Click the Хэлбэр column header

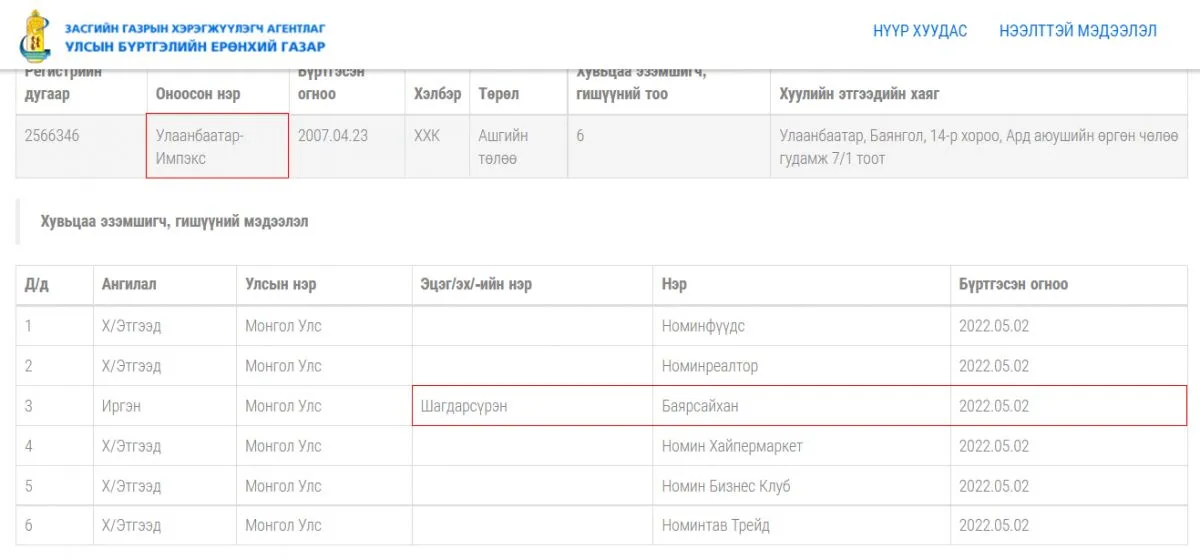tap(438, 94)
